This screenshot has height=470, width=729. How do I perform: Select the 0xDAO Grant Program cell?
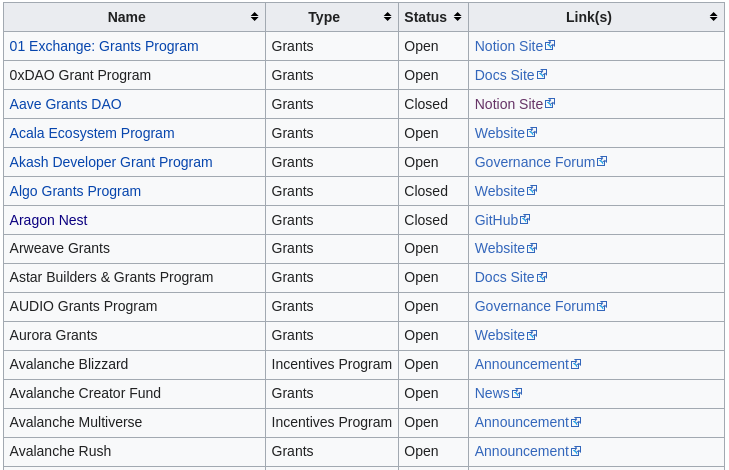pyautogui.click(x=134, y=75)
